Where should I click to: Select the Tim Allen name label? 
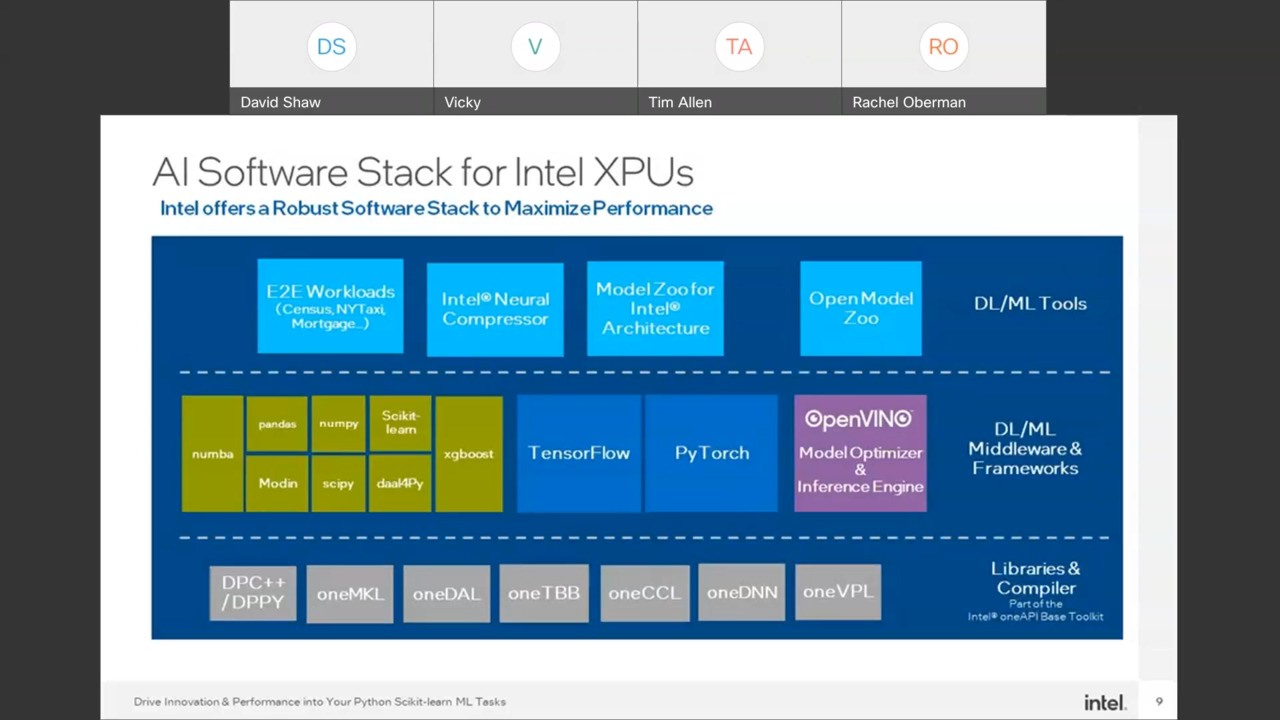(680, 102)
